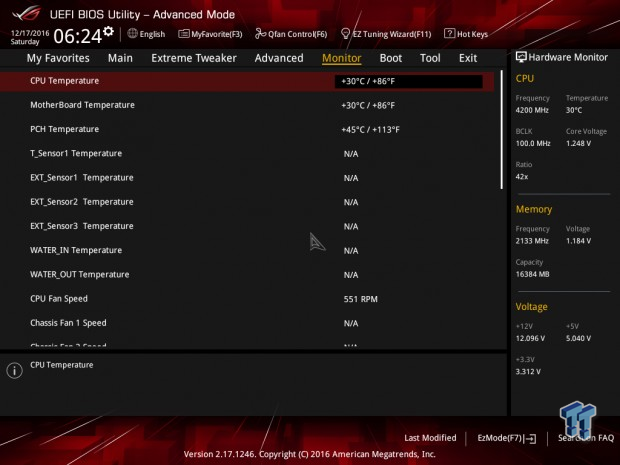
Task: Click the 551 RPM fan speed value
Action: 360,299
